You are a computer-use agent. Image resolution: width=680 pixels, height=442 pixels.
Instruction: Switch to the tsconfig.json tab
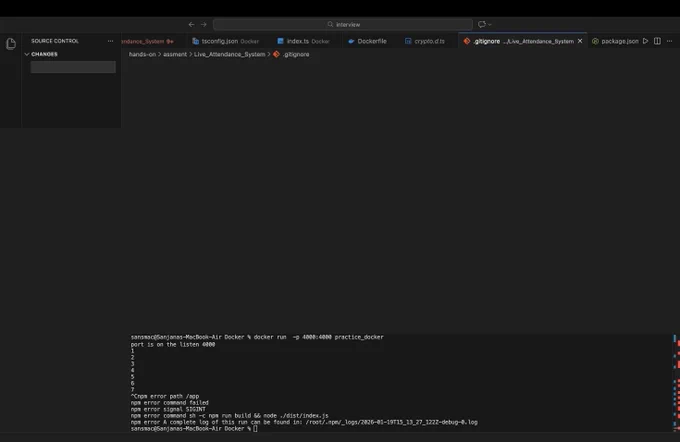(x=226, y=41)
